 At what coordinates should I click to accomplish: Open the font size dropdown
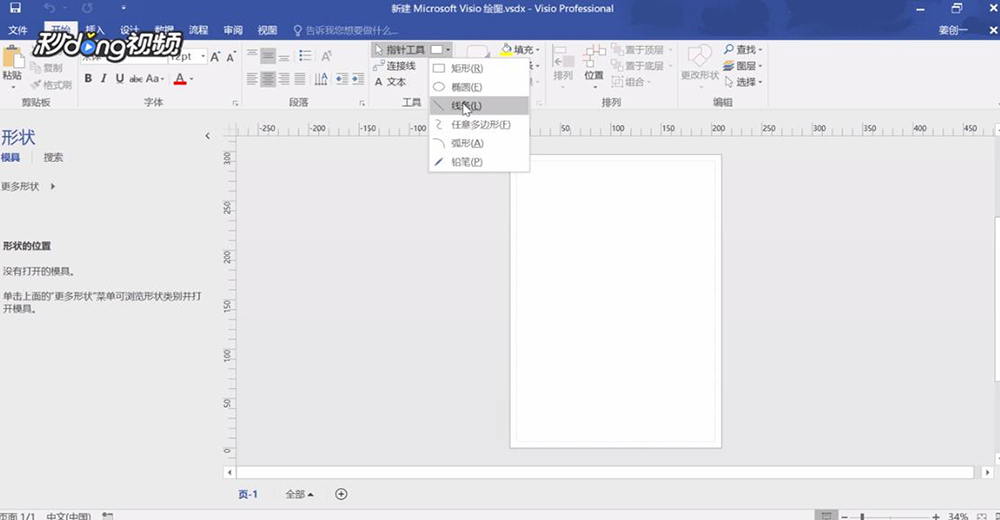[203, 56]
